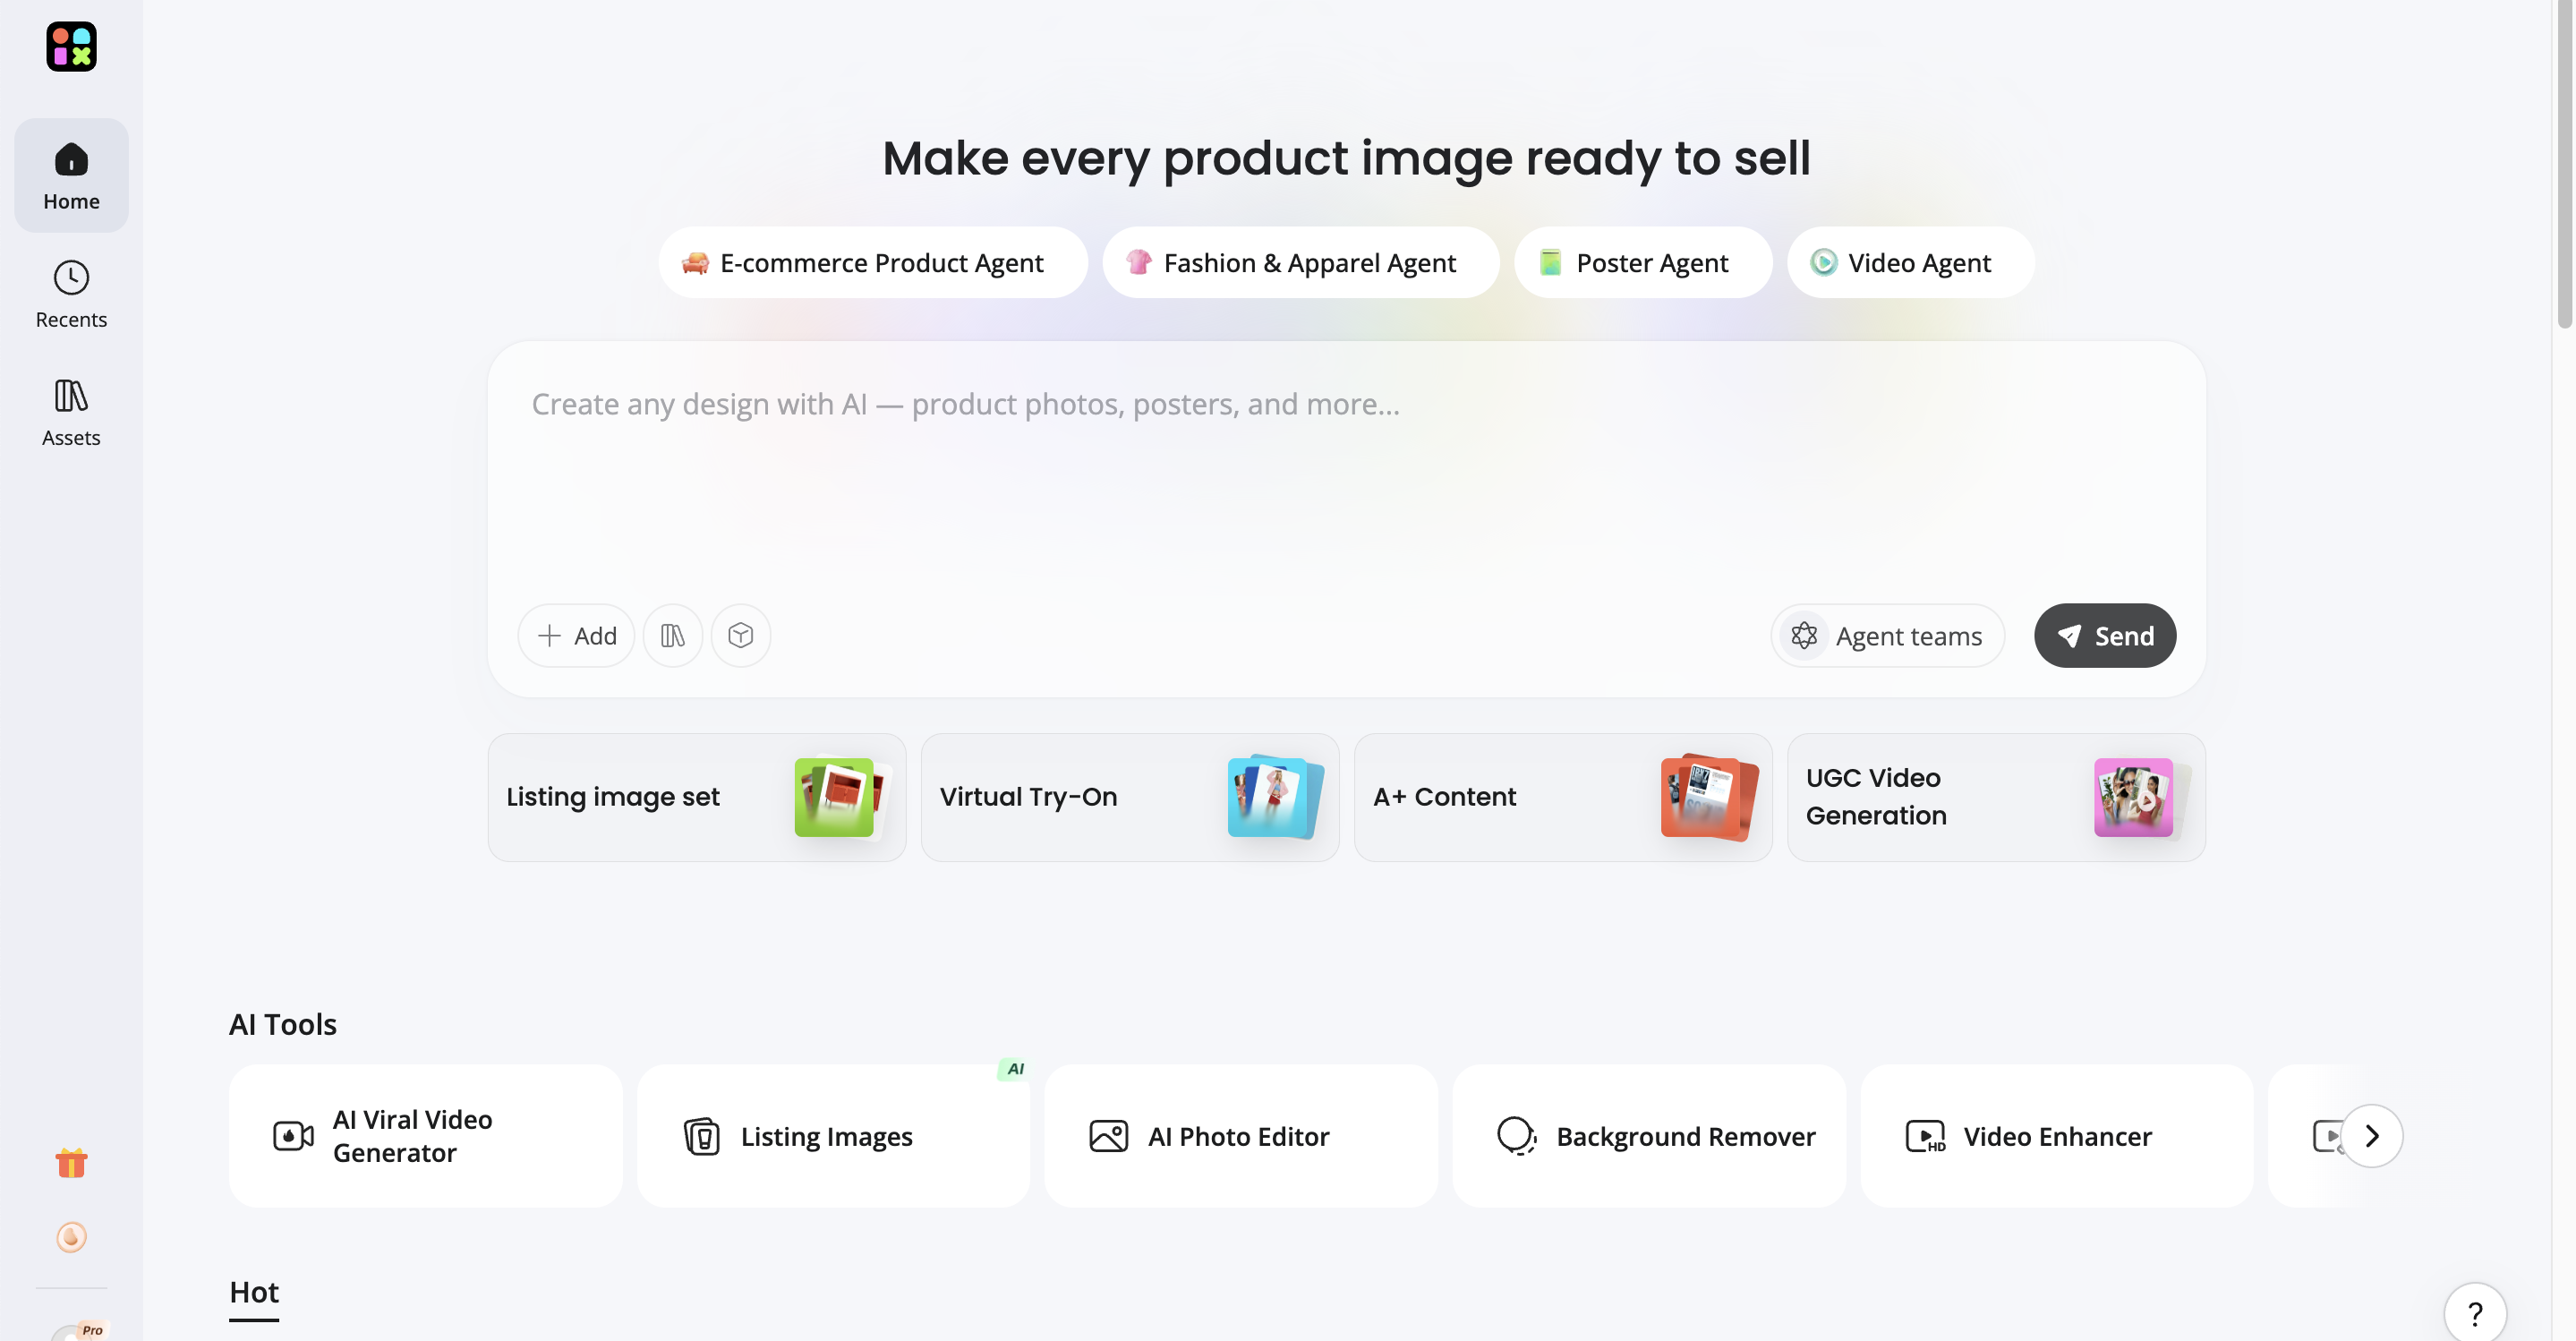Click the Send button
The height and width of the screenshot is (1341, 2576).
pos(2105,635)
